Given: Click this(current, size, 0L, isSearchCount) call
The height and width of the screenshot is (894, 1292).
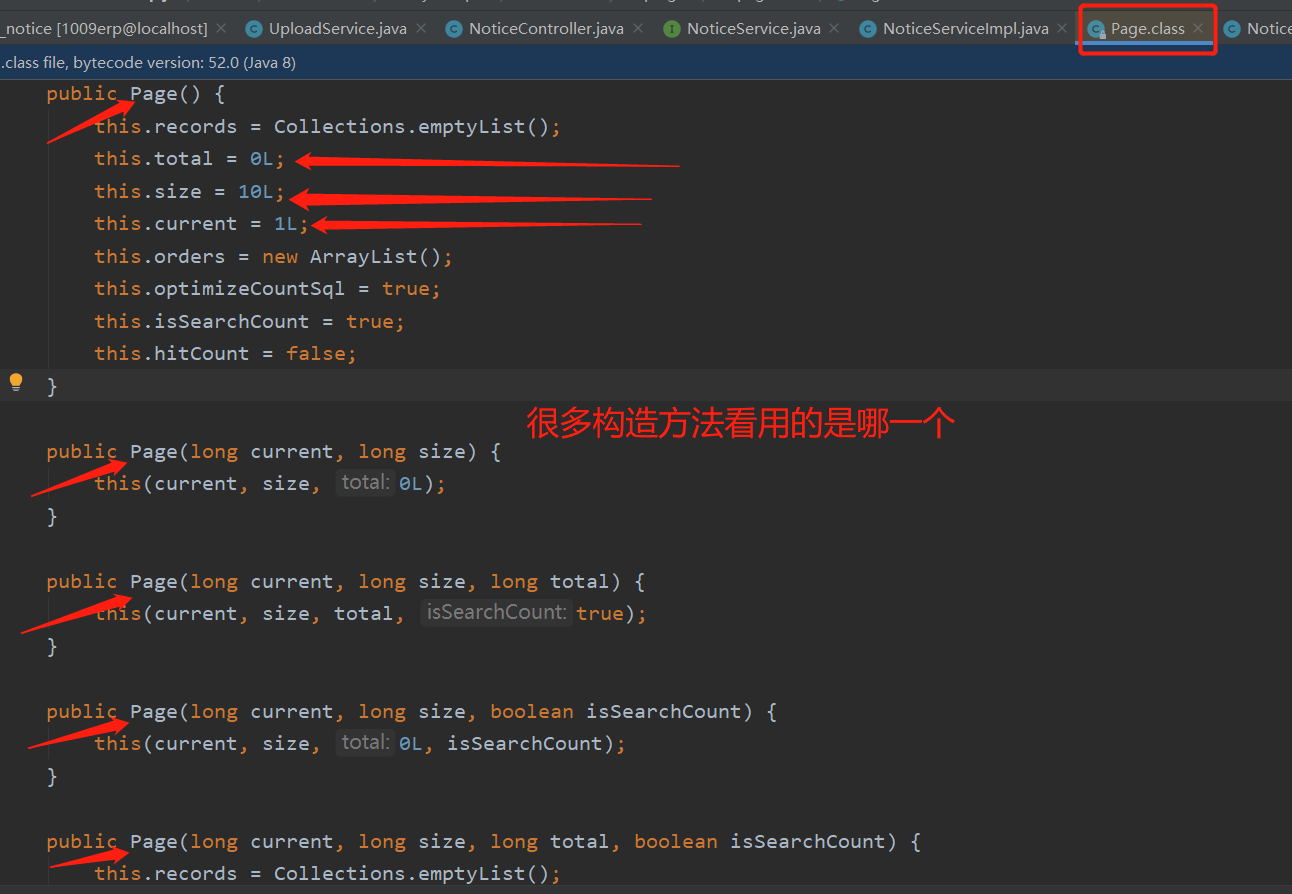Looking at the screenshot, I should [x=360, y=744].
